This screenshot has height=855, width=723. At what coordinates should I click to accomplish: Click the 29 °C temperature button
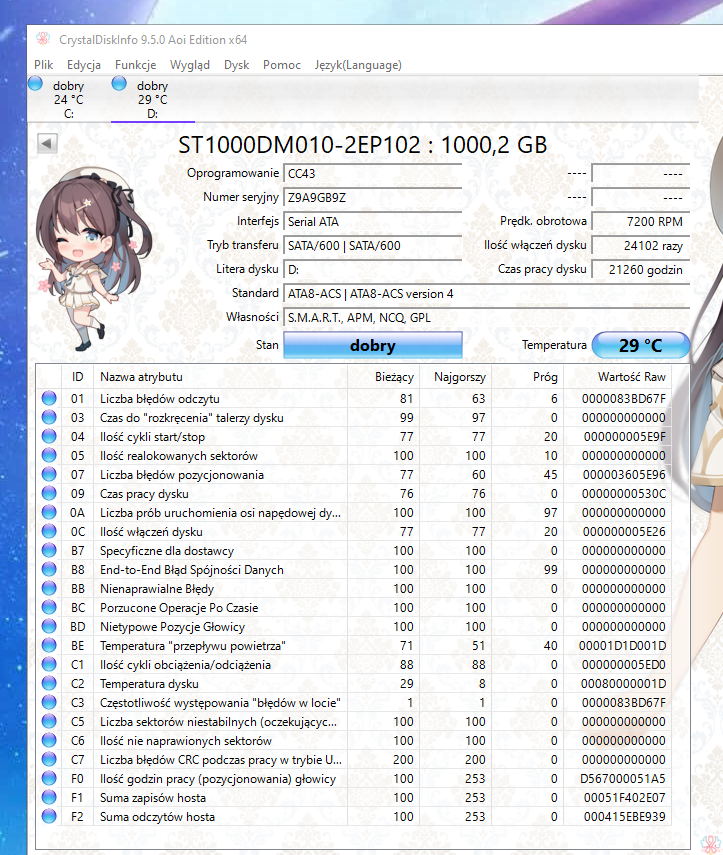coord(641,345)
